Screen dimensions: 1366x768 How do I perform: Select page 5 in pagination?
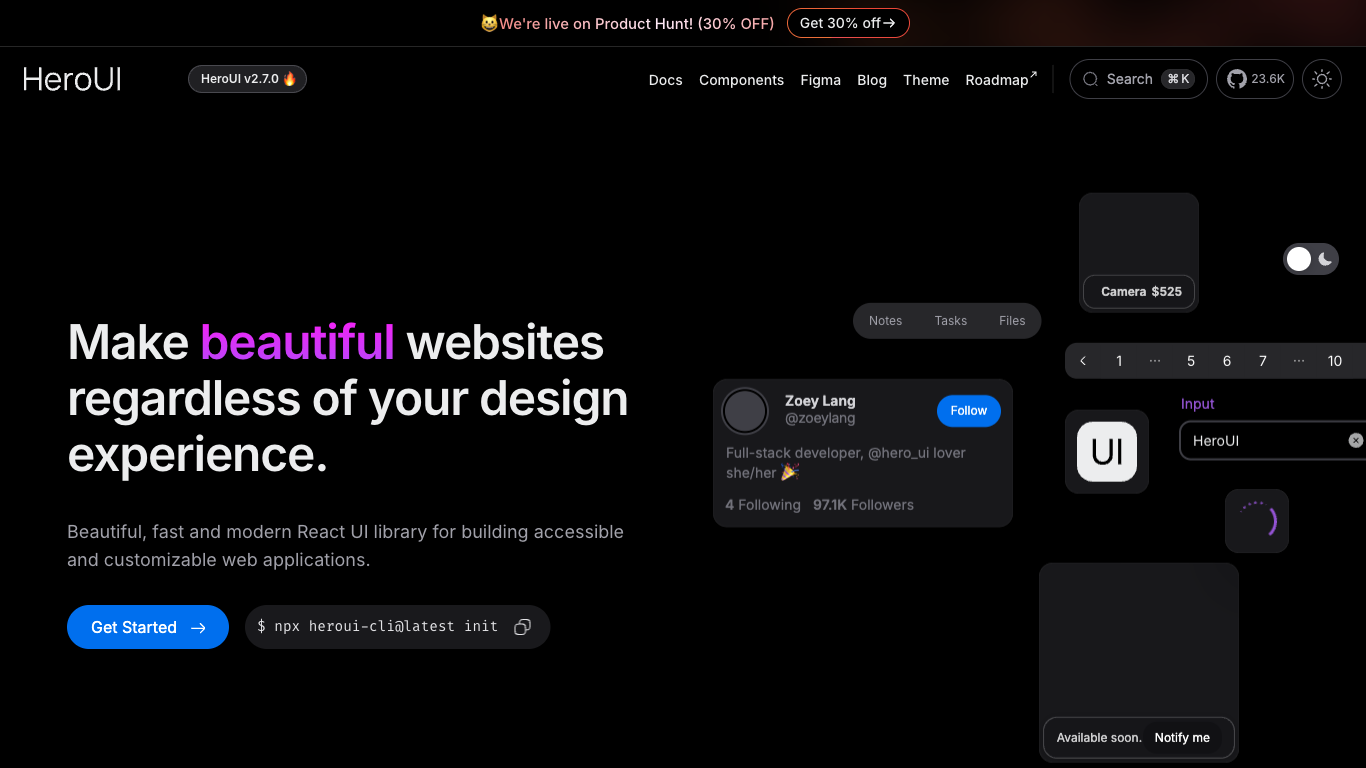click(1191, 361)
